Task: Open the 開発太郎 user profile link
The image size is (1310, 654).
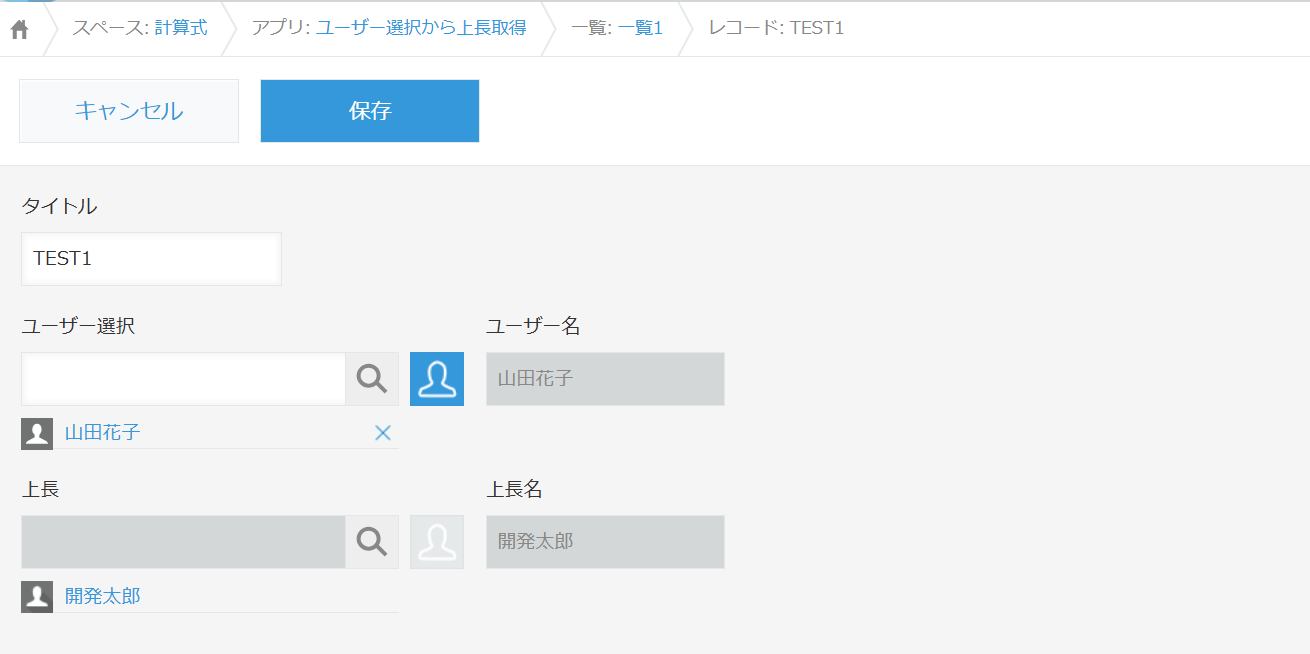Action: point(103,597)
